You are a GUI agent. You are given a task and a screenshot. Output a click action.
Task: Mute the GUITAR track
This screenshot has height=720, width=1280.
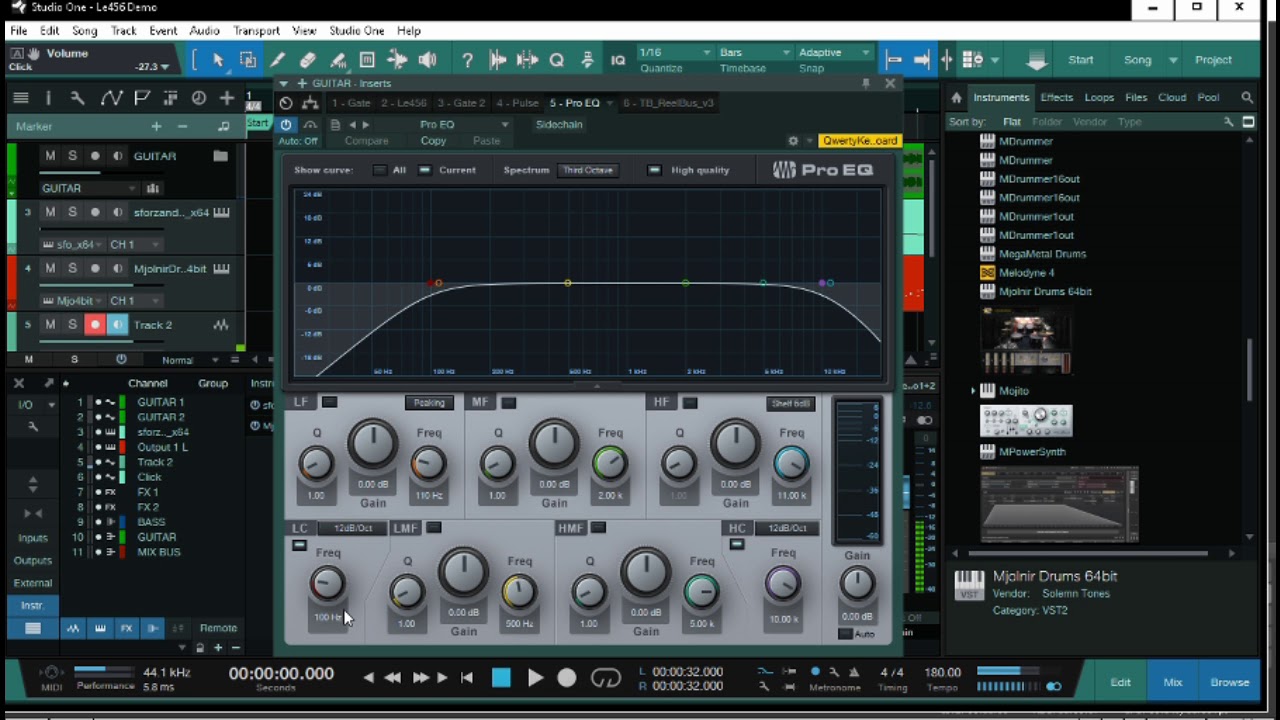pyautogui.click(x=50, y=156)
